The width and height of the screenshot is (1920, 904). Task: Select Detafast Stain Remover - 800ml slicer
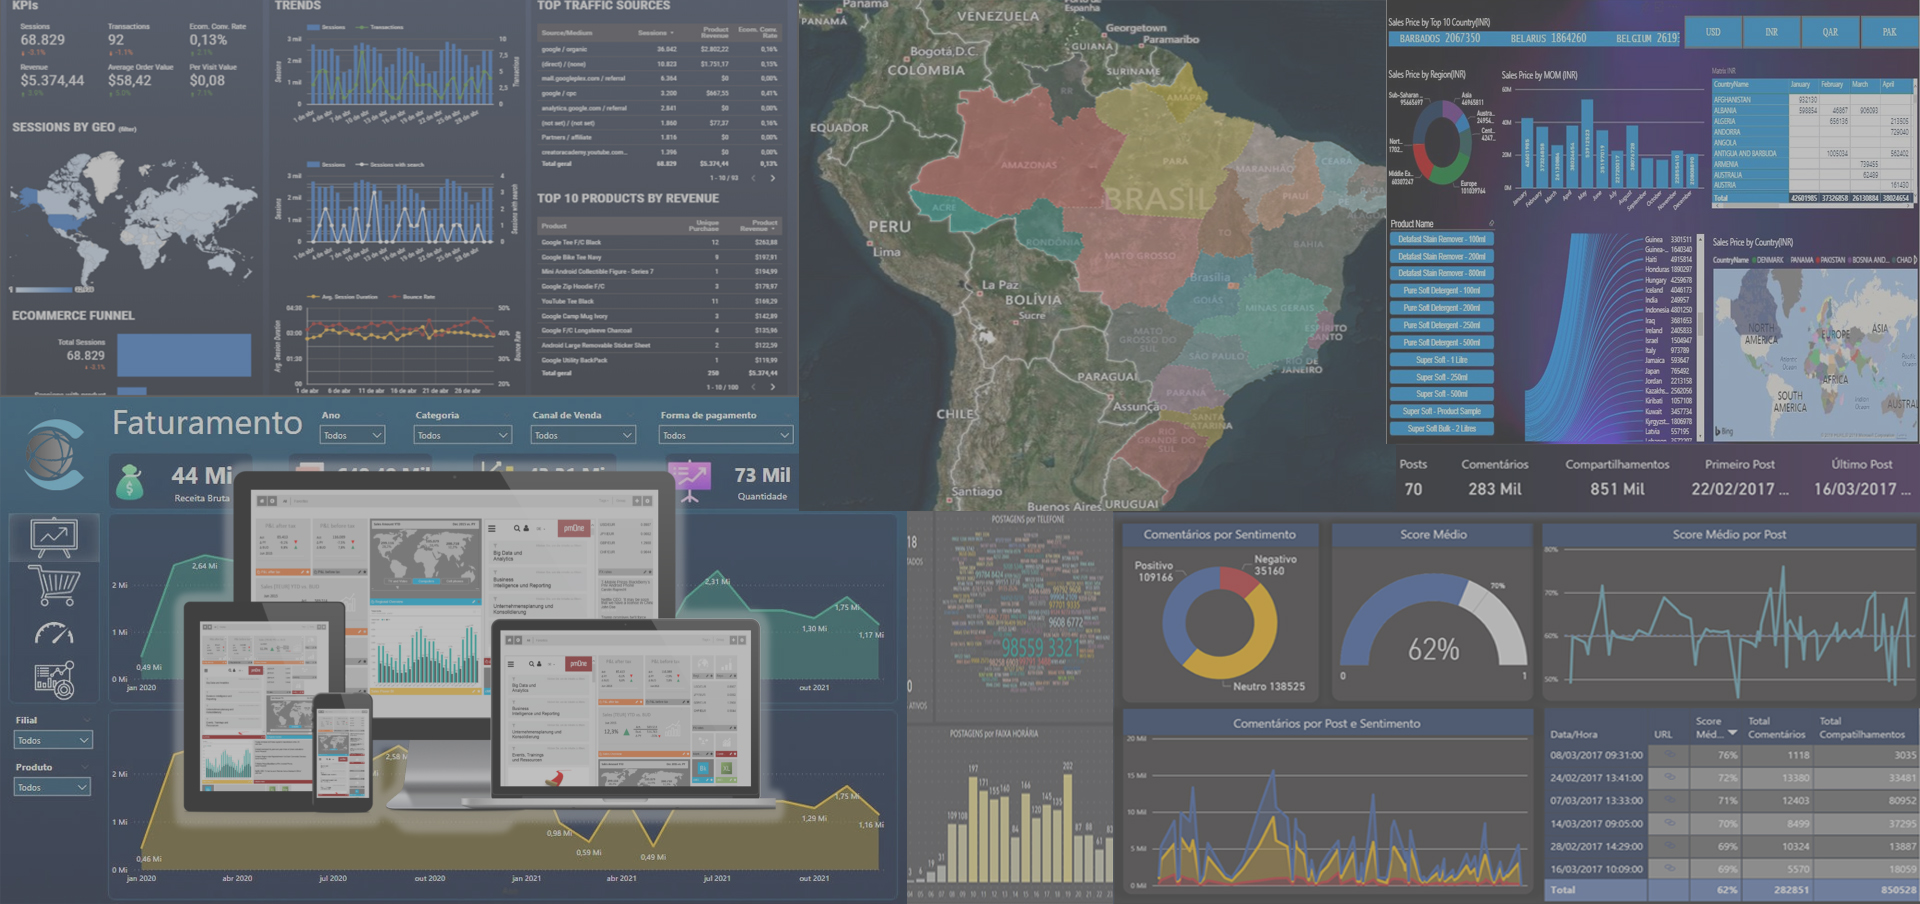pyautogui.click(x=1441, y=273)
